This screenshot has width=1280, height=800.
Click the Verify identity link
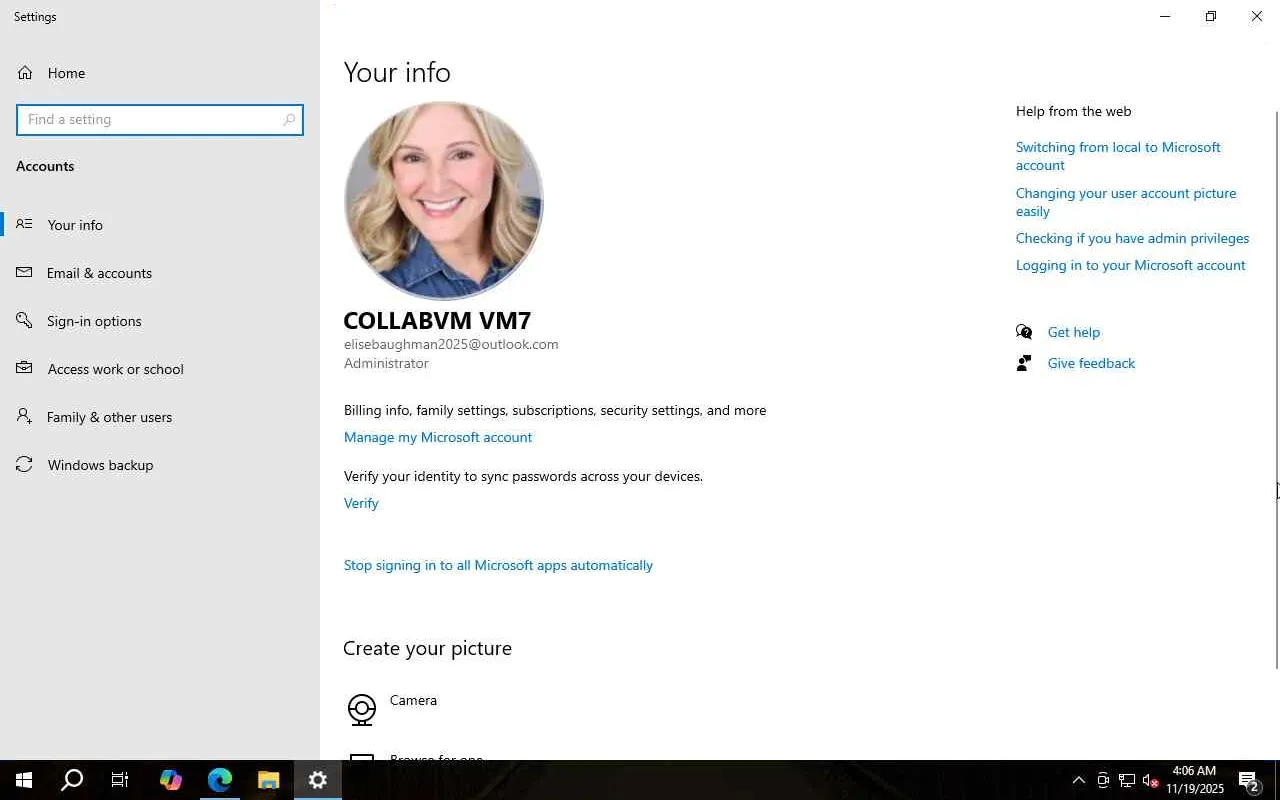pos(361,503)
